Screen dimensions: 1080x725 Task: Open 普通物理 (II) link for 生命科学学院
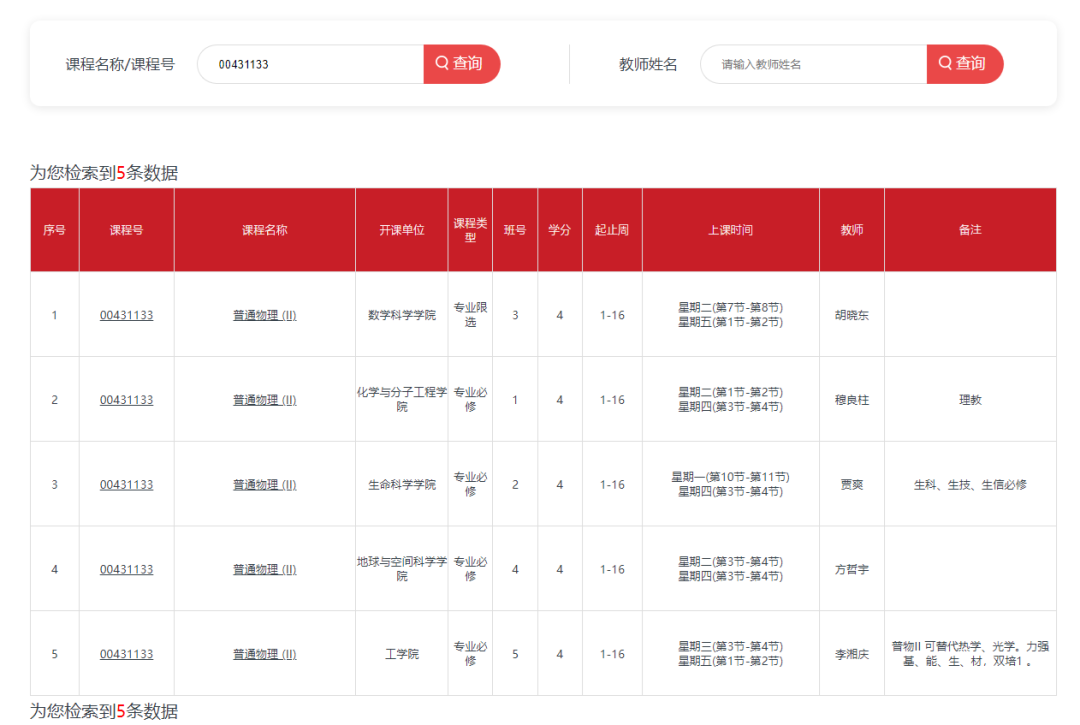pyautogui.click(x=264, y=485)
